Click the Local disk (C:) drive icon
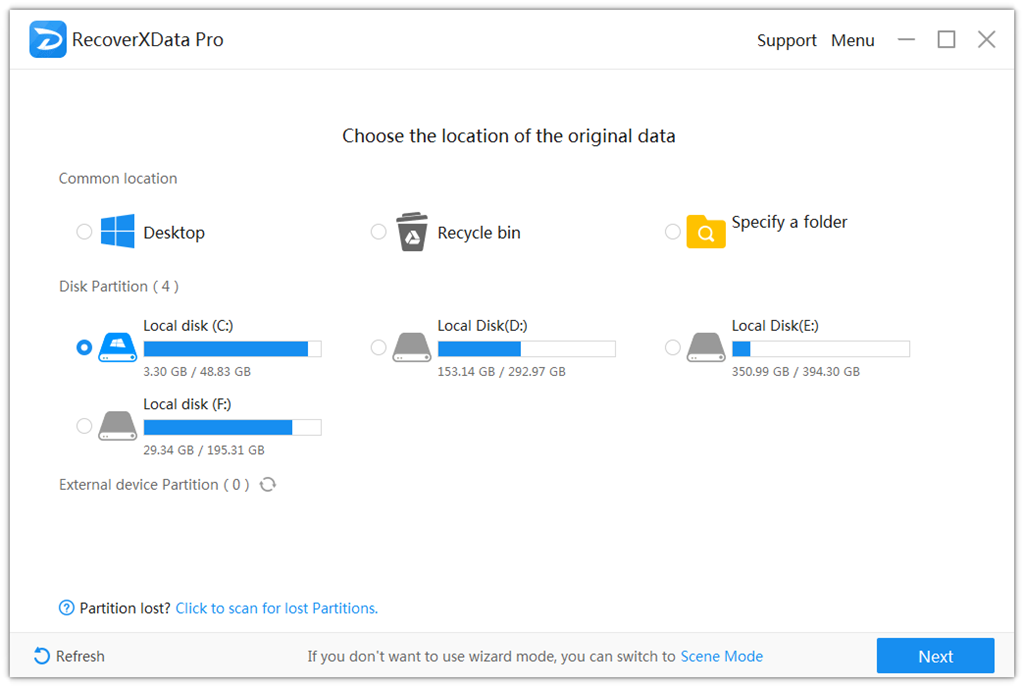 116,347
